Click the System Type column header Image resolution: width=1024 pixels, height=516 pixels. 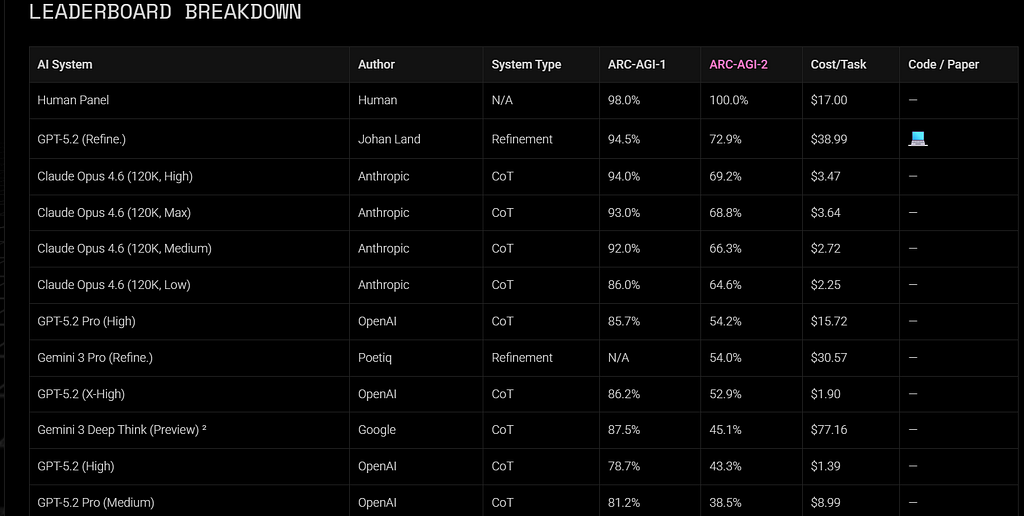click(x=526, y=64)
